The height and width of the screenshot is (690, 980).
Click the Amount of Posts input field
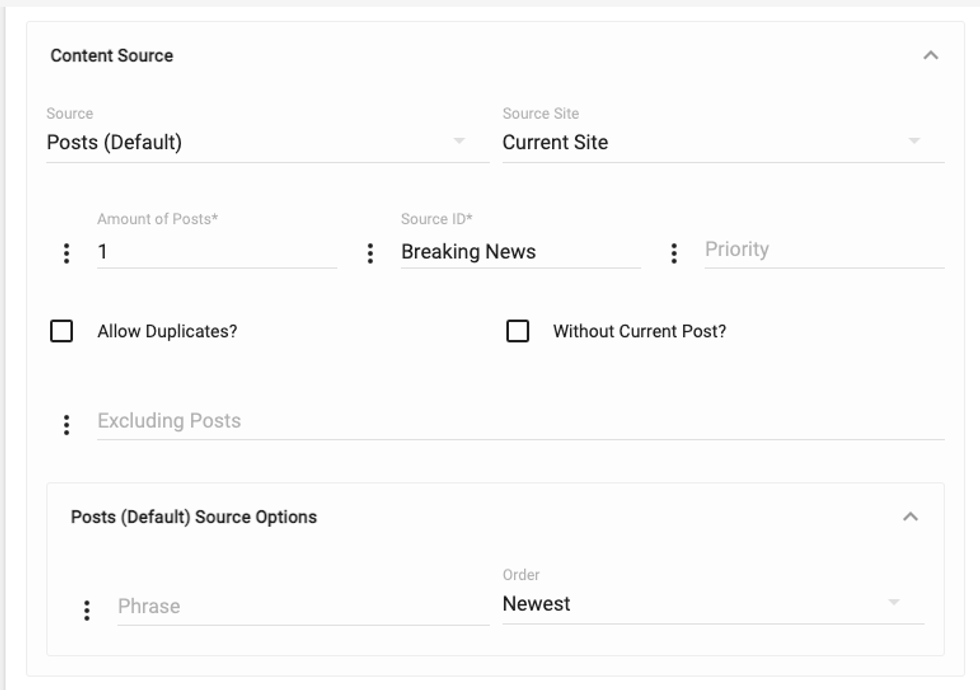click(x=216, y=252)
